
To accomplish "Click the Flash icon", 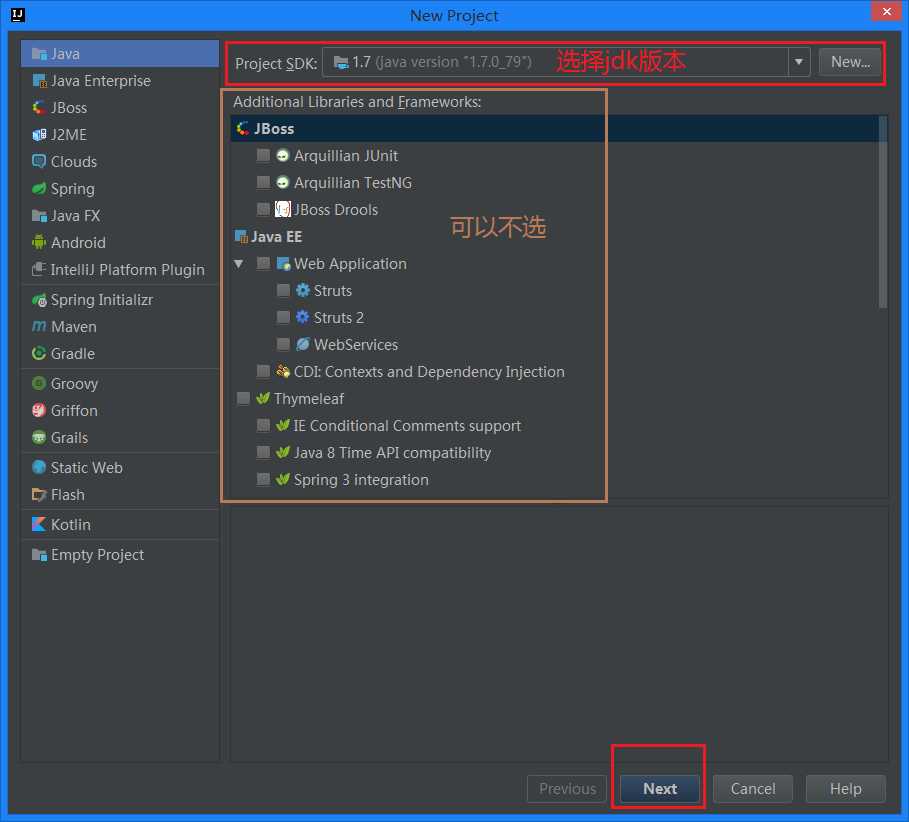I will [39, 494].
